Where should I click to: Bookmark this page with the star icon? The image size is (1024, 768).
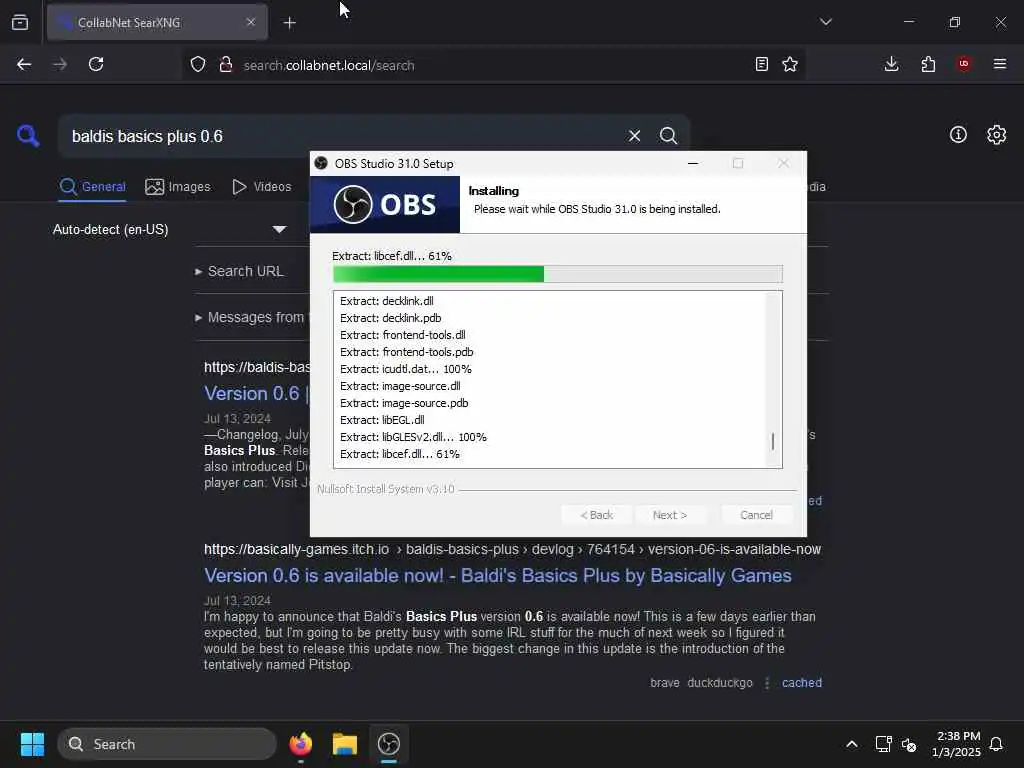click(x=790, y=64)
